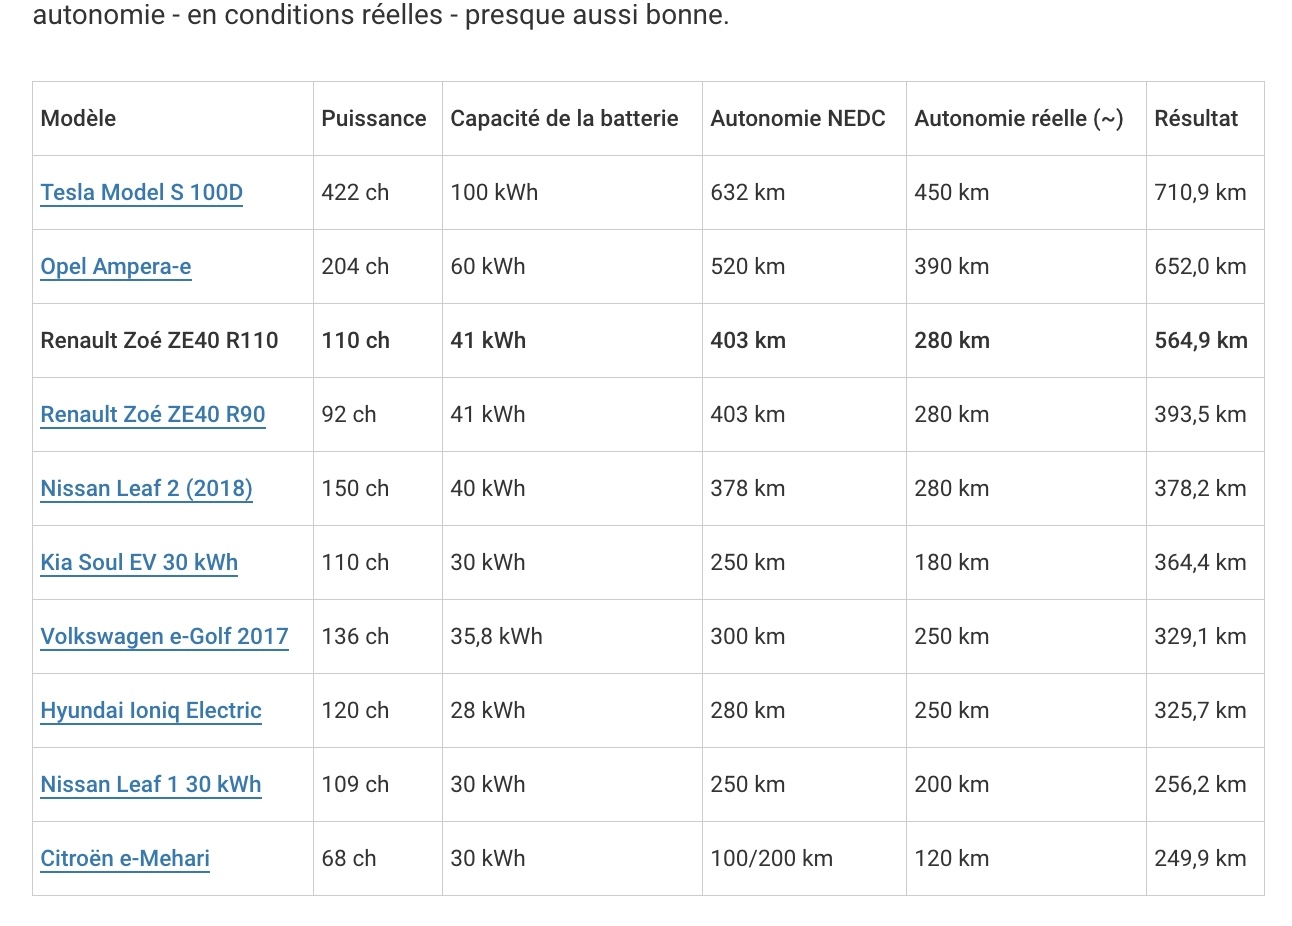Click the Puissance column header

point(373,118)
